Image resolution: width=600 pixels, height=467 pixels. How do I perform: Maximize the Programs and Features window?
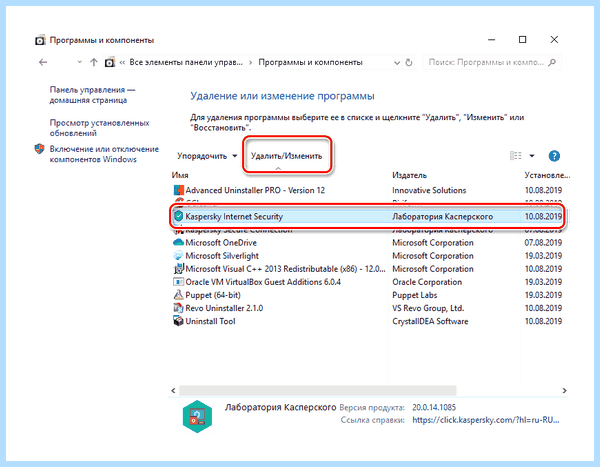(522, 39)
